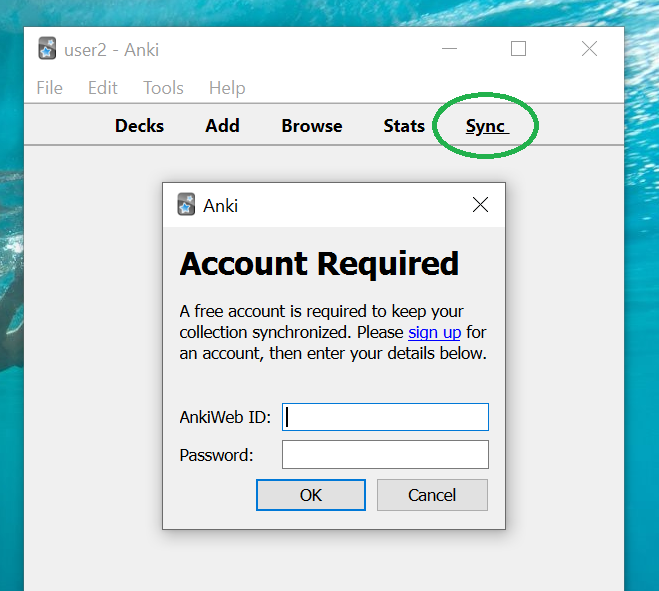Open Browse from the toolbar

click(x=311, y=126)
